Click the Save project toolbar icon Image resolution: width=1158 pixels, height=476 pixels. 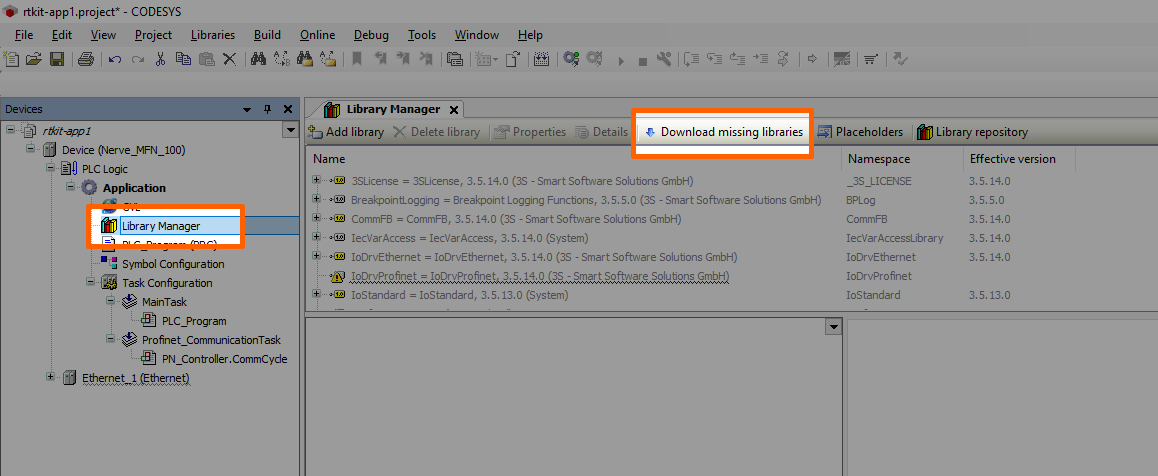tap(57, 59)
